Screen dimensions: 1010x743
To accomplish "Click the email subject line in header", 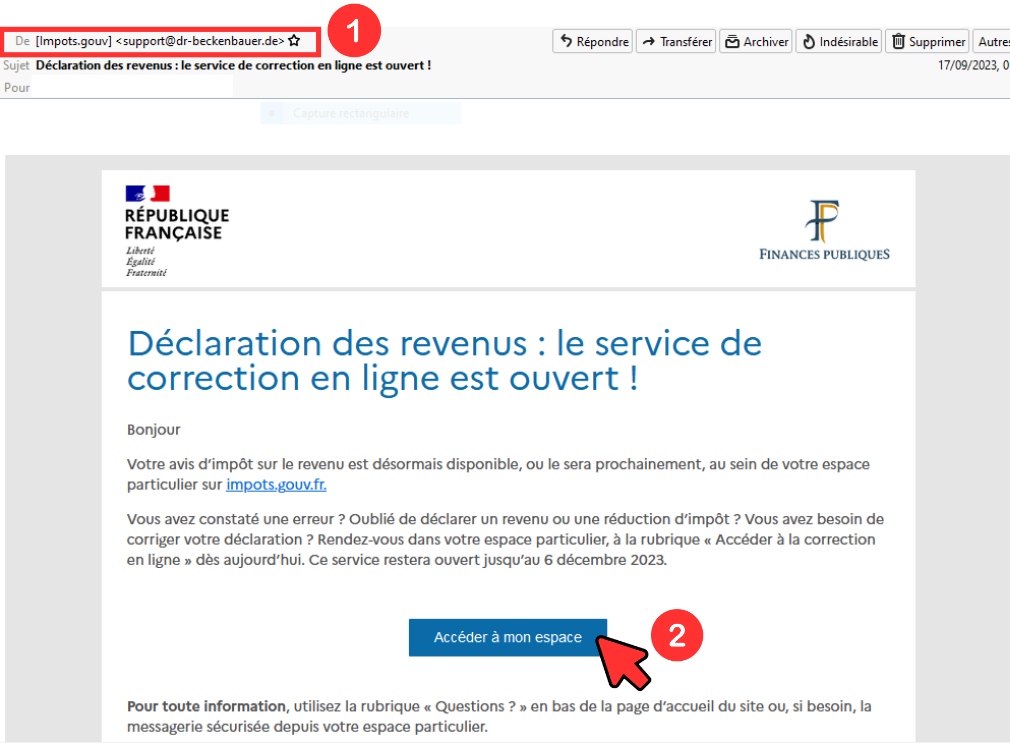I will 233,65.
